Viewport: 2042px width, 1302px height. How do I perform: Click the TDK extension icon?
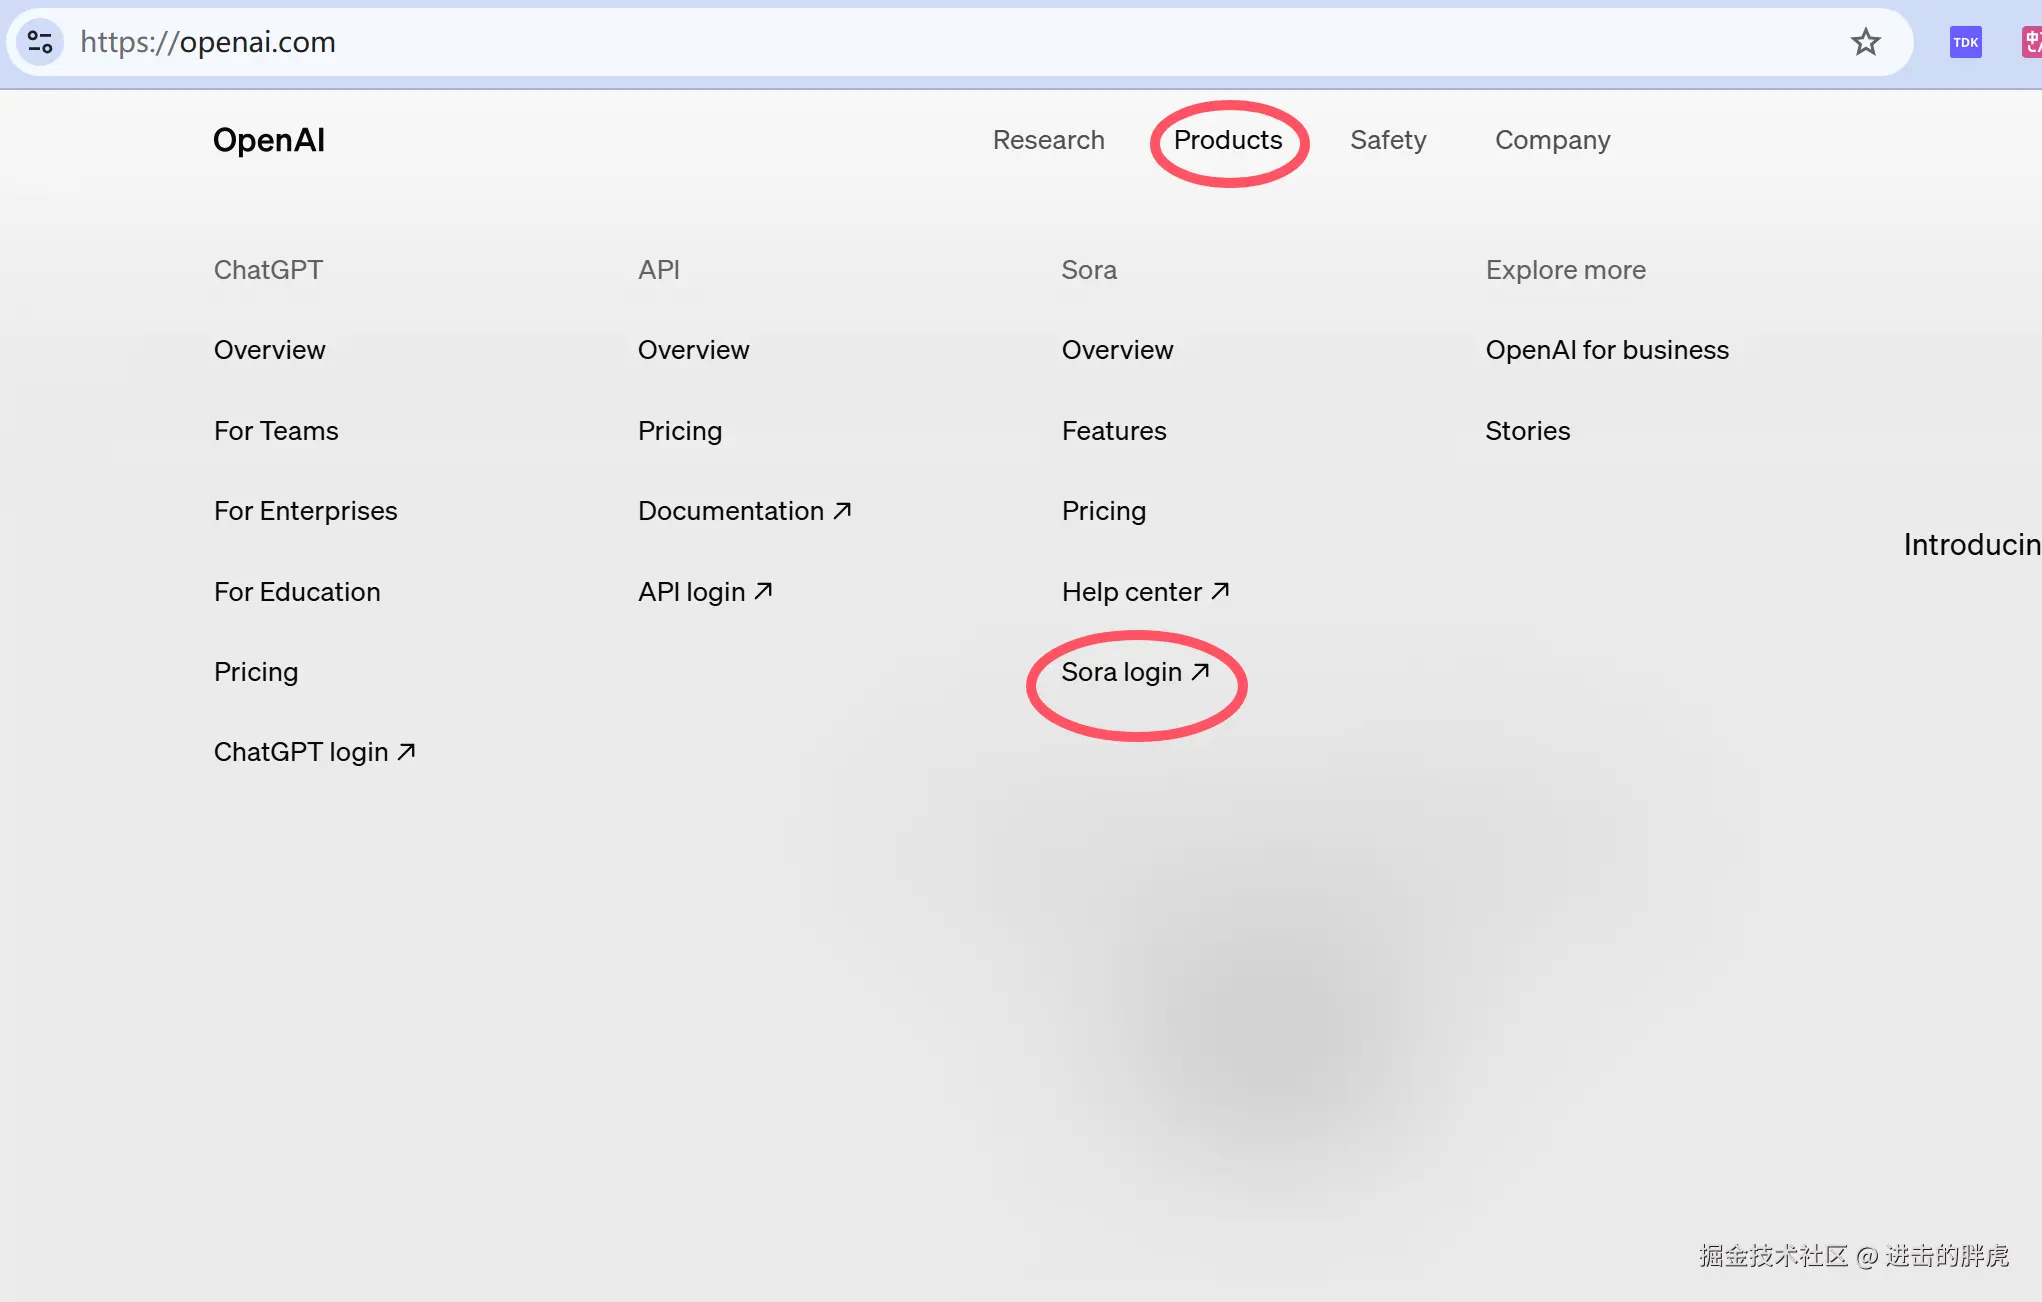(x=1965, y=42)
